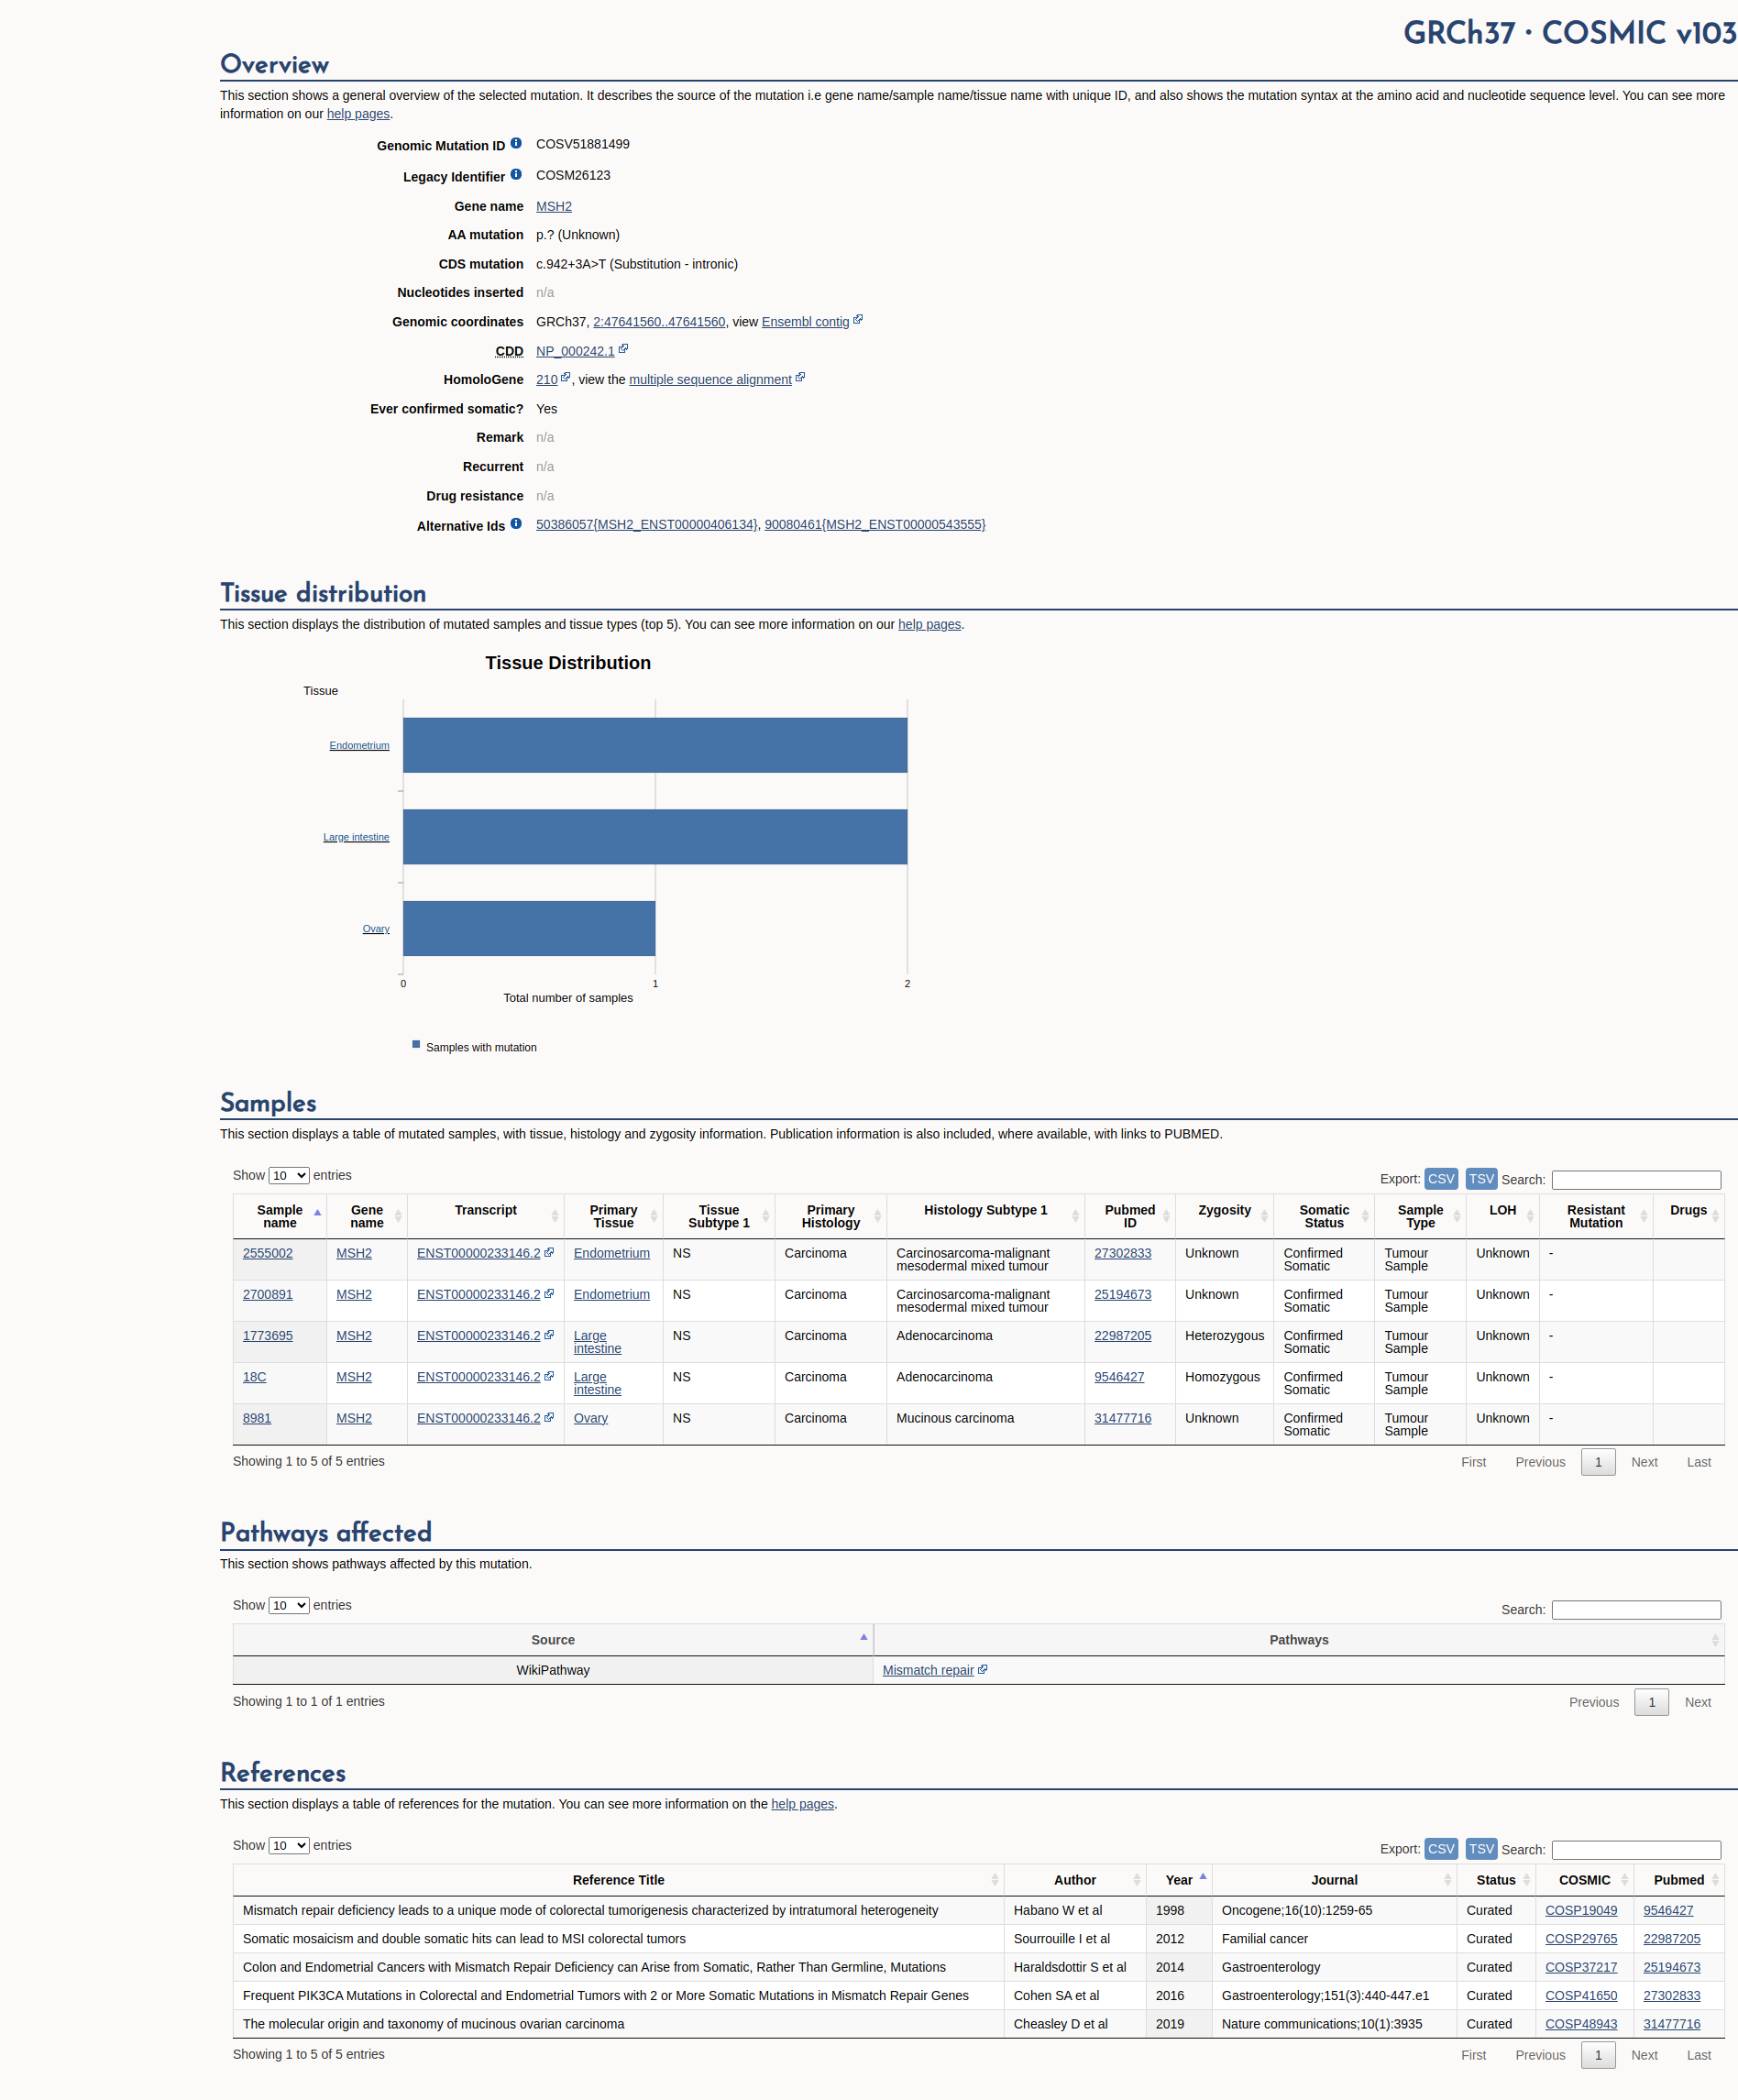This screenshot has width=1738, height=2100.
Task: Open the Ensembl contig link
Action: (805, 322)
